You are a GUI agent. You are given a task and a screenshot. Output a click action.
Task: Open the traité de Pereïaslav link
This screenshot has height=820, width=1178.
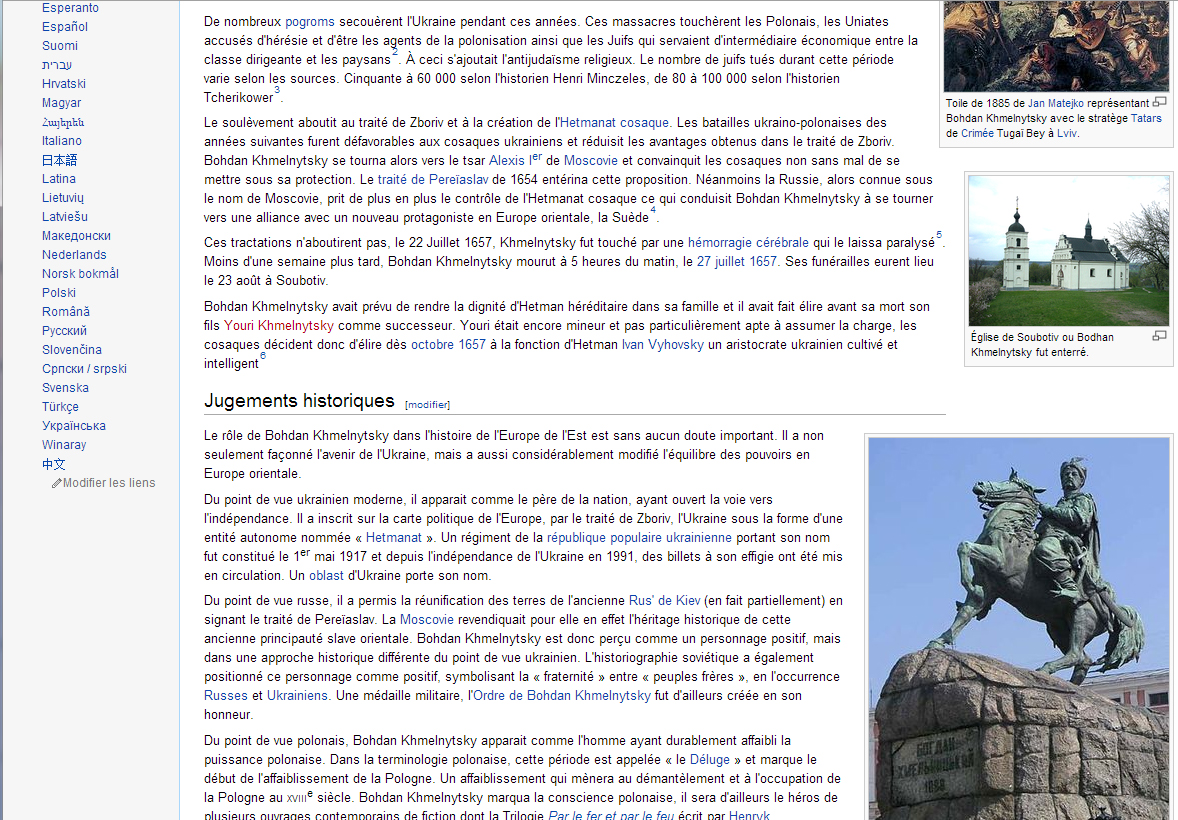(433, 180)
